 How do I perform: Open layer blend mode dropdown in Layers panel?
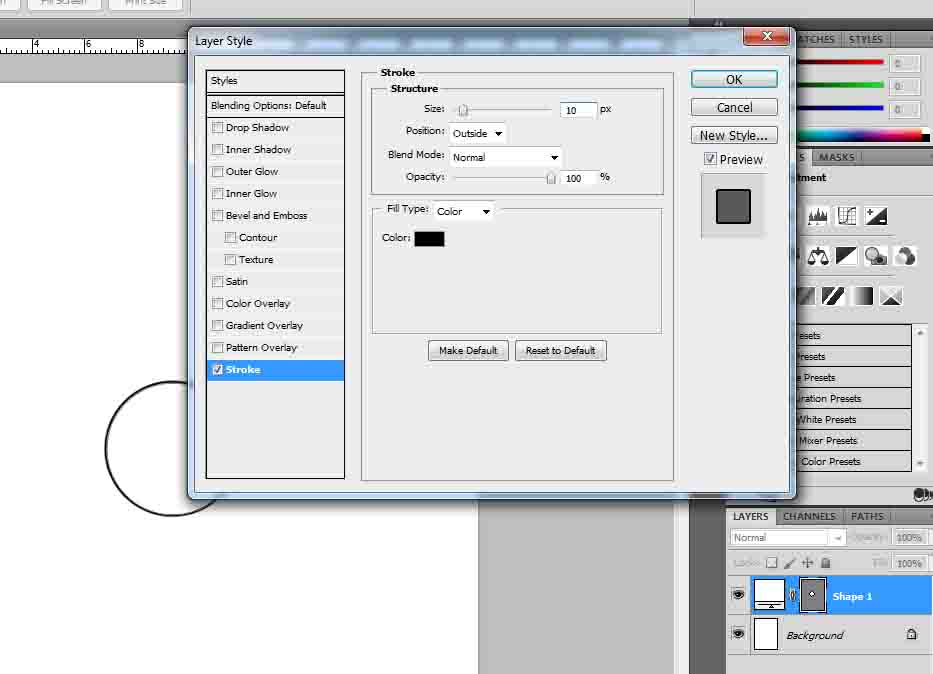pos(788,538)
